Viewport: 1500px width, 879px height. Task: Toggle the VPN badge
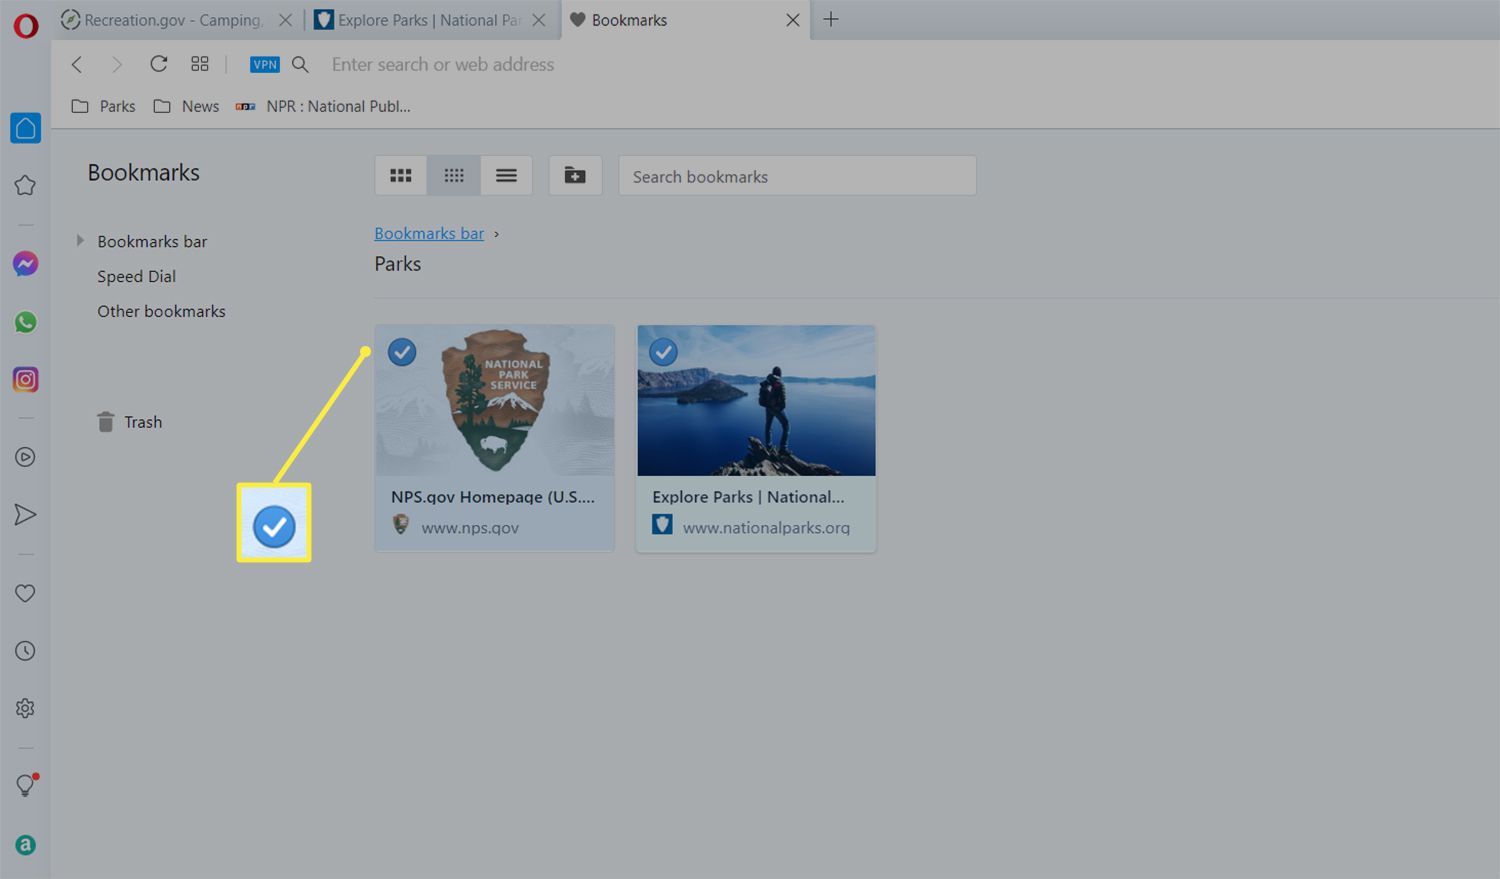click(x=265, y=64)
